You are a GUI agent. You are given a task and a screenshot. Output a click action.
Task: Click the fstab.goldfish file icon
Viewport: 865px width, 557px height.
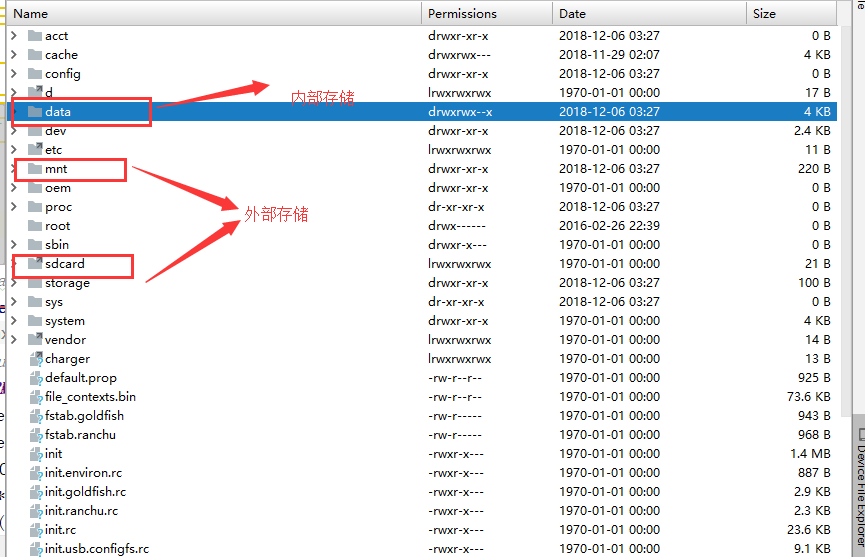click(x=36, y=416)
